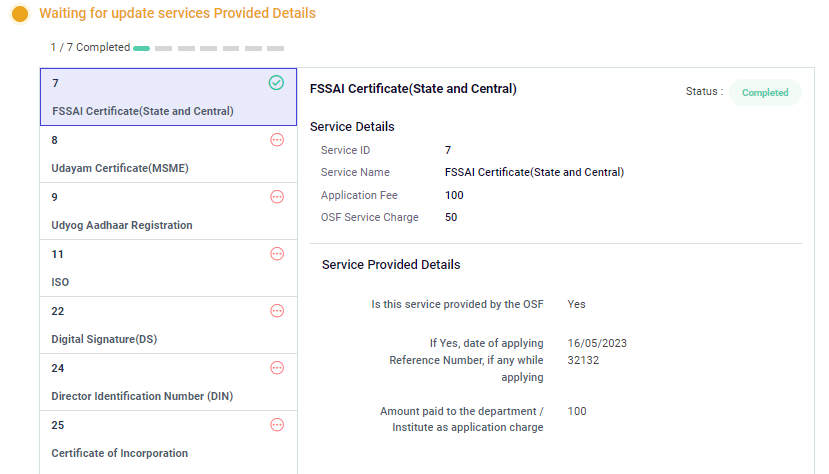
Task: Select Udyog Aadhaar Registration from the list
Action: 122,225
